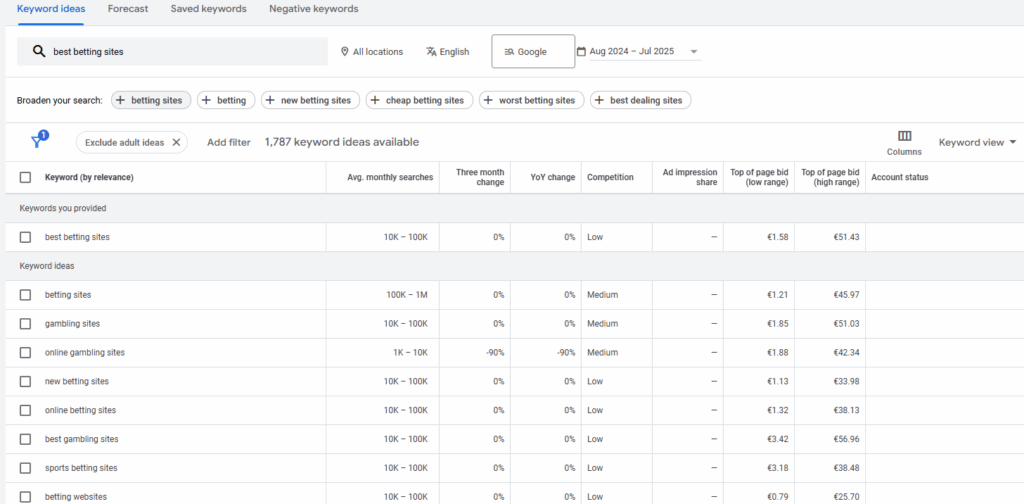Click the location pin icon
The width and height of the screenshot is (1024, 504).
point(345,52)
